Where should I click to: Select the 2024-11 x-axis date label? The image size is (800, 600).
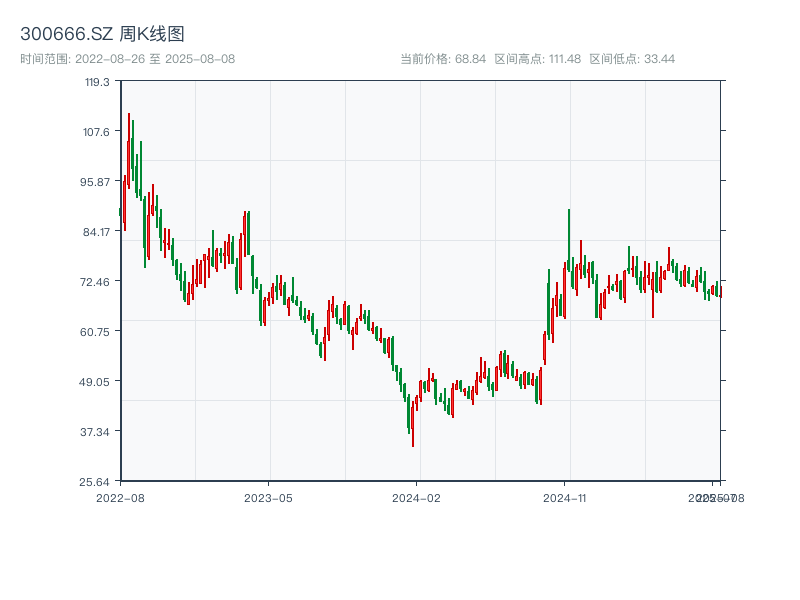[565, 497]
